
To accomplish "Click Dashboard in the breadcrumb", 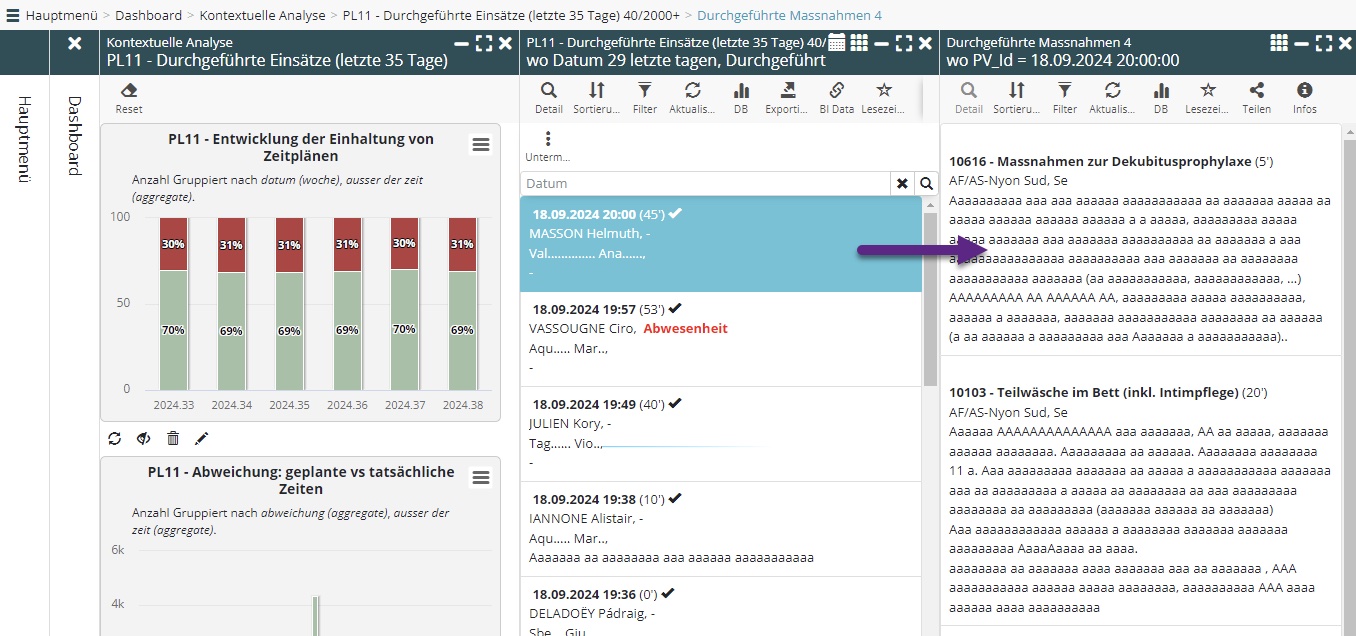I will tap(148, 15).
